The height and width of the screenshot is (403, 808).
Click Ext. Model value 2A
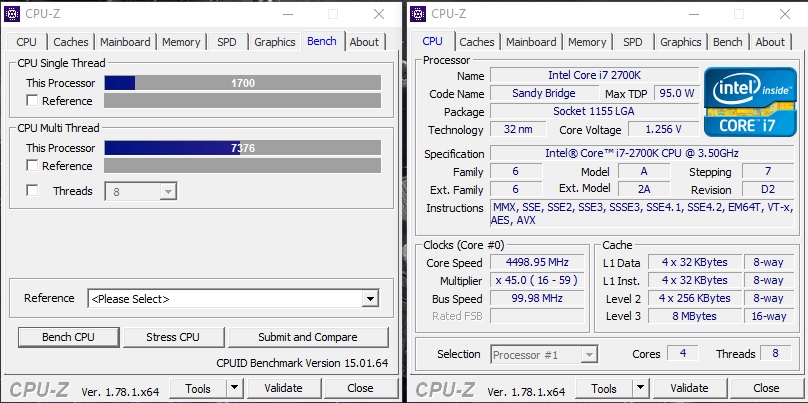(644, 189)
